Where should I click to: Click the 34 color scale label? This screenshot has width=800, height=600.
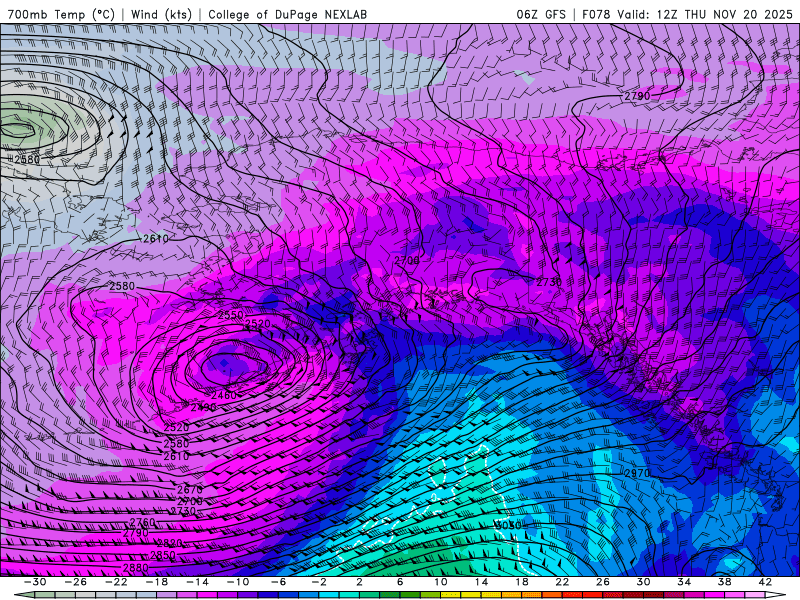point(684,582)
